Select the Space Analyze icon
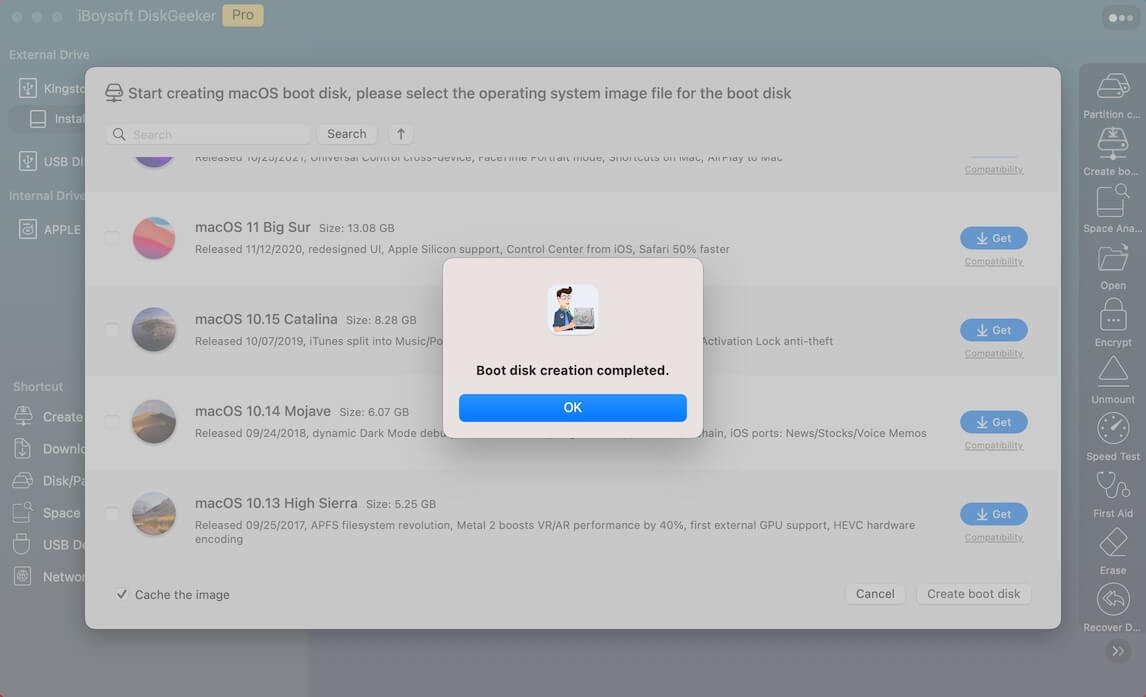 1113,201
